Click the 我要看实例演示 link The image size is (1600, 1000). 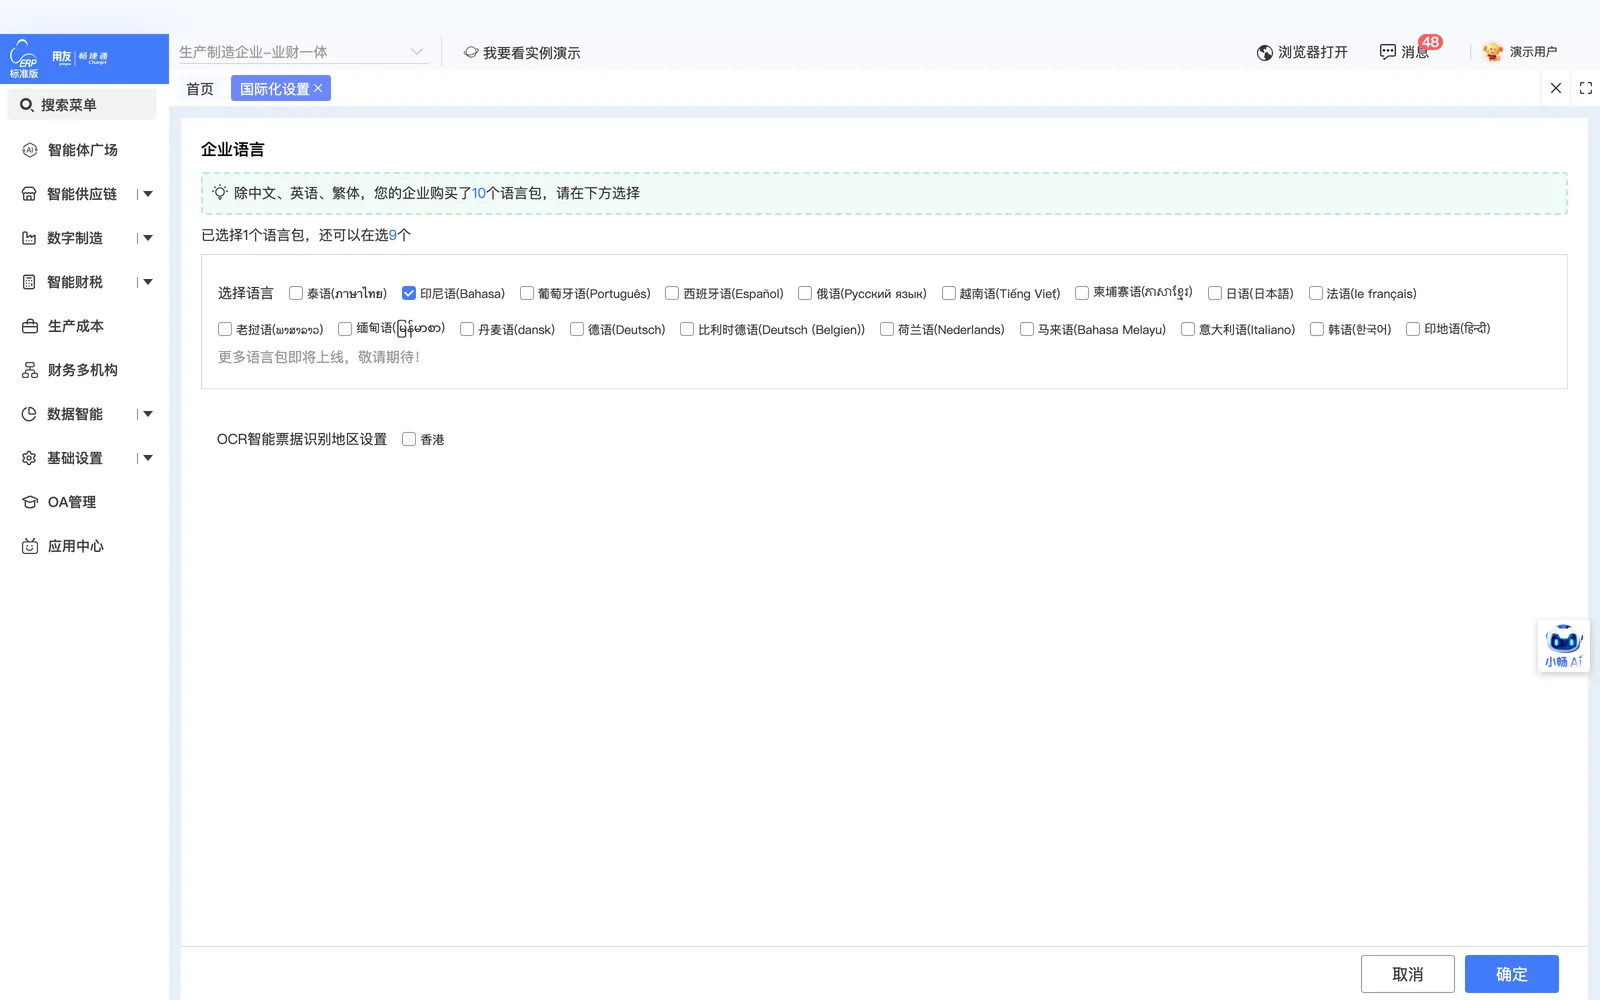coord(522,52)
